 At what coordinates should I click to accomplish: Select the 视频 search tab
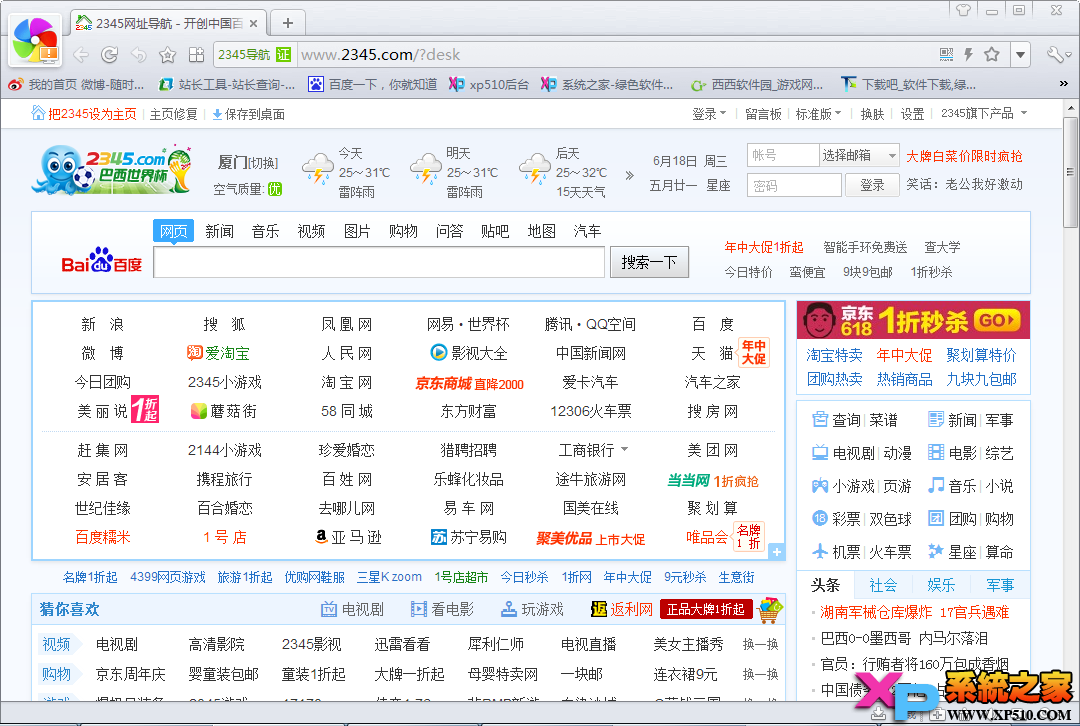[x=311, y=231]
